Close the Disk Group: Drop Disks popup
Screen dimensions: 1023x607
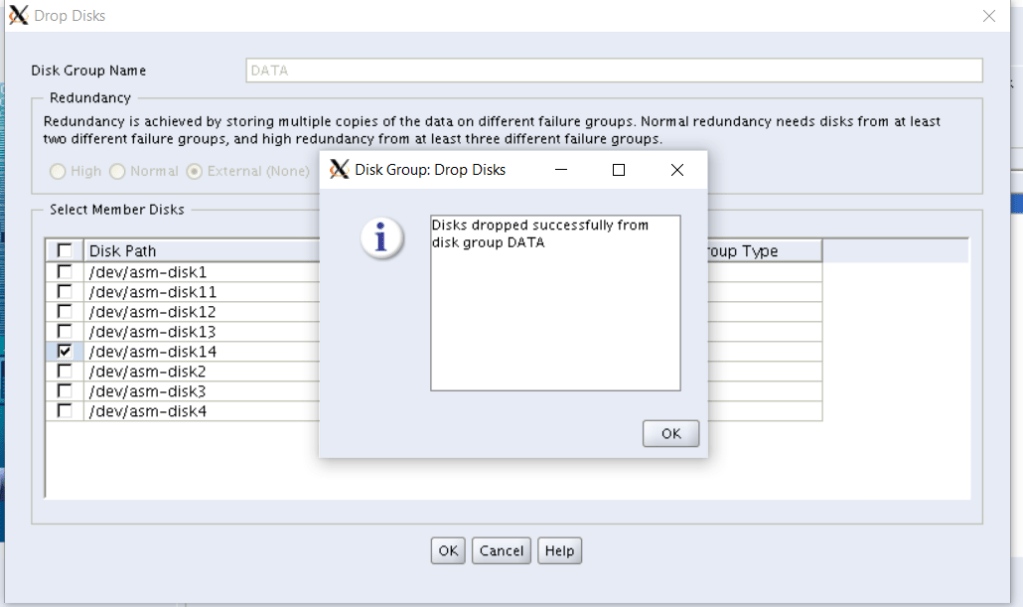(677, 170)
